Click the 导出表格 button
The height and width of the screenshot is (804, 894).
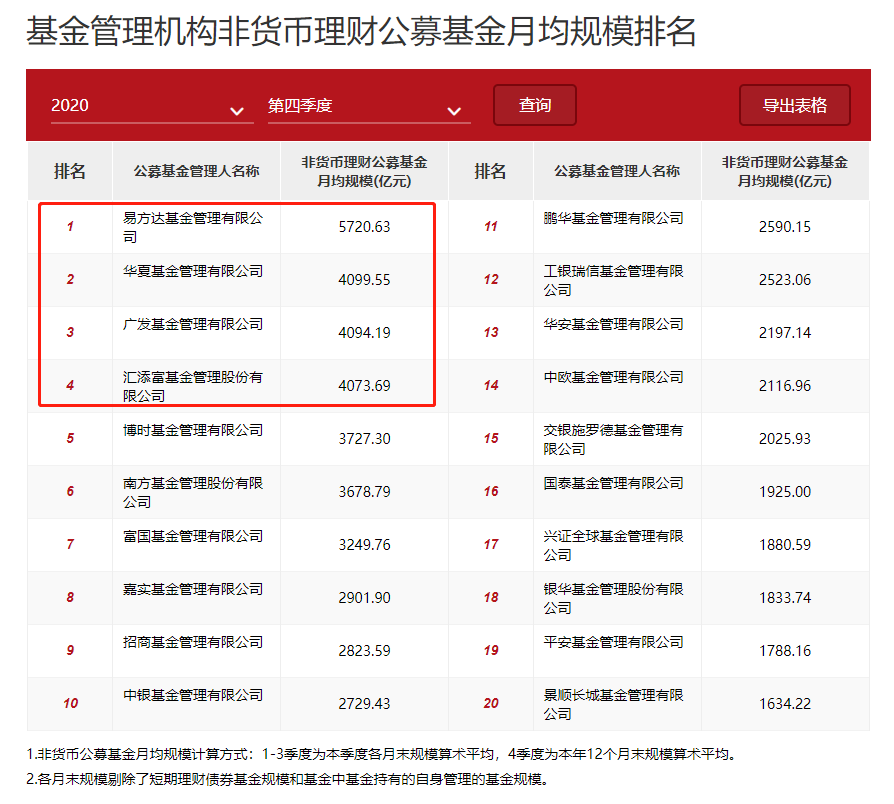pyautogui.click(x=795, y=105)
